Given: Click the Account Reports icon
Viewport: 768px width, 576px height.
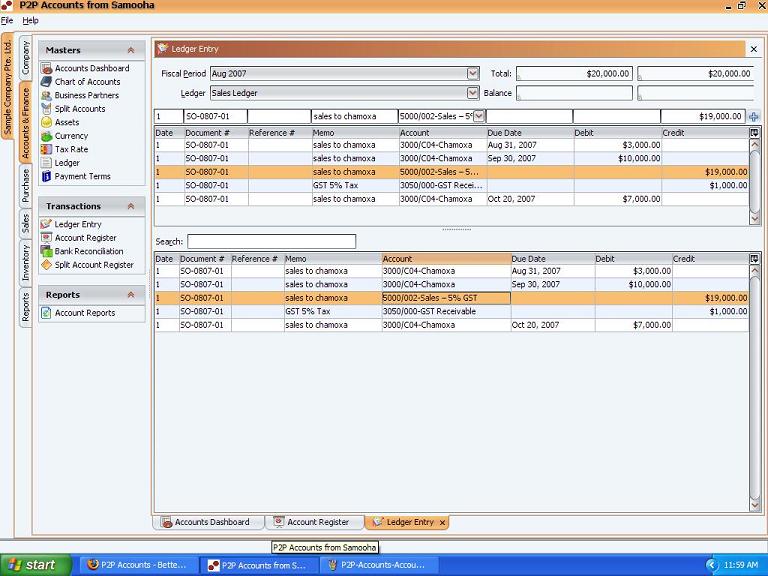Looking at the screenshot, I should point(47,313).
